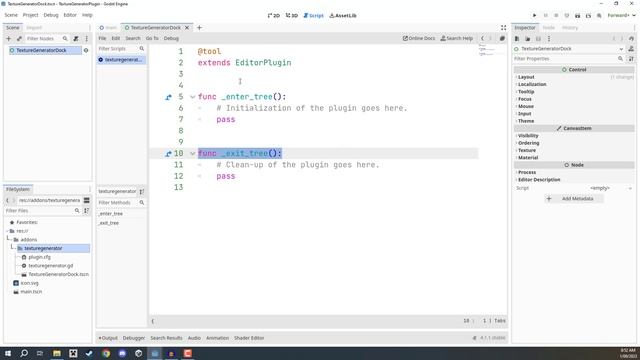640x360 pixels.
Task: Click override indicator icon on line 5
Action: pyautogui.click(x=168, y=97)
